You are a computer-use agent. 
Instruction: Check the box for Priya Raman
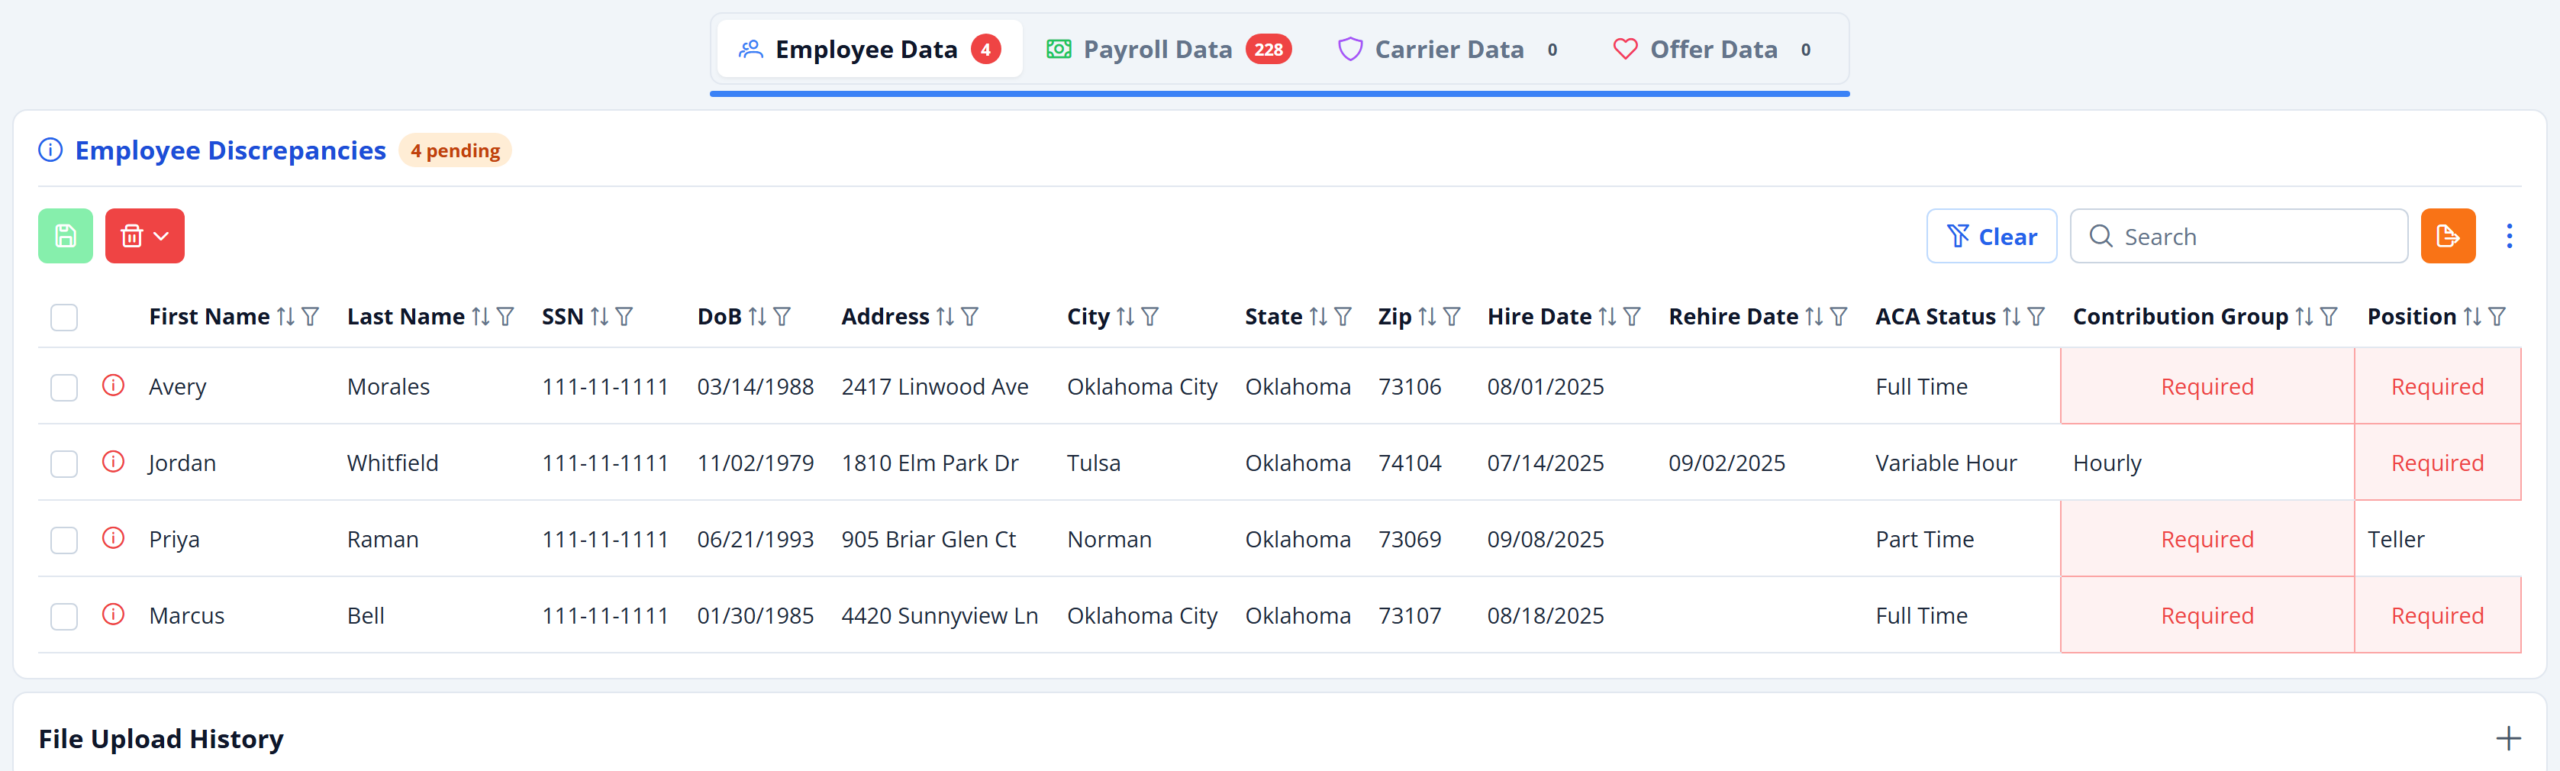(64, 540)
